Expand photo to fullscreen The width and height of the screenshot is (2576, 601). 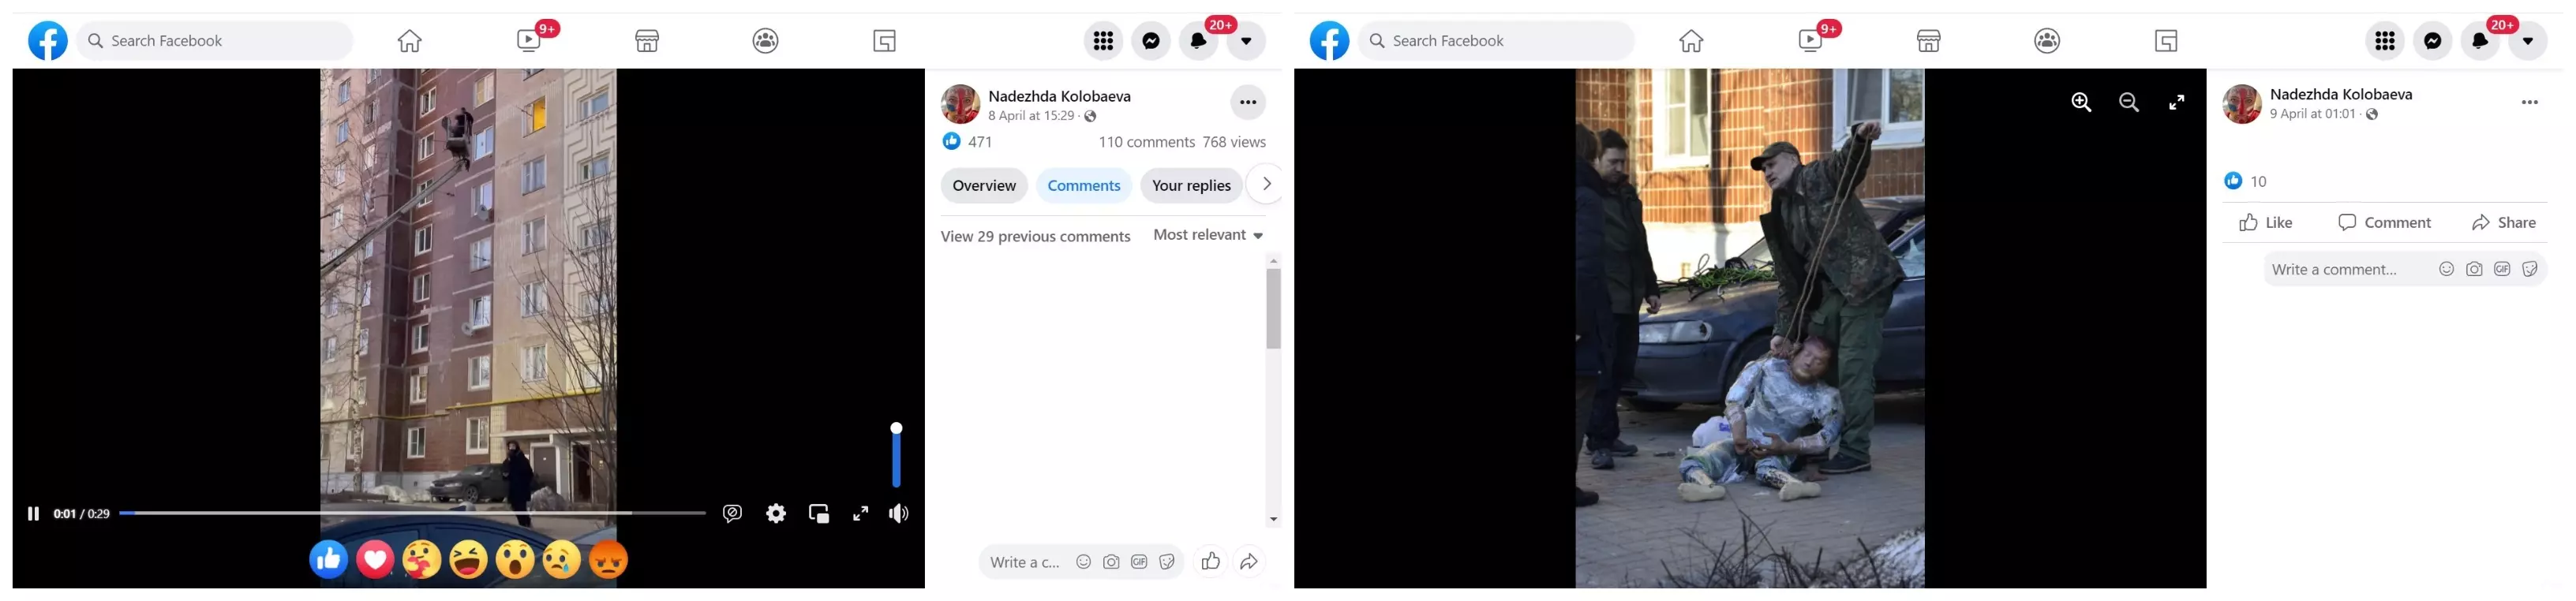pos(2176,102)
